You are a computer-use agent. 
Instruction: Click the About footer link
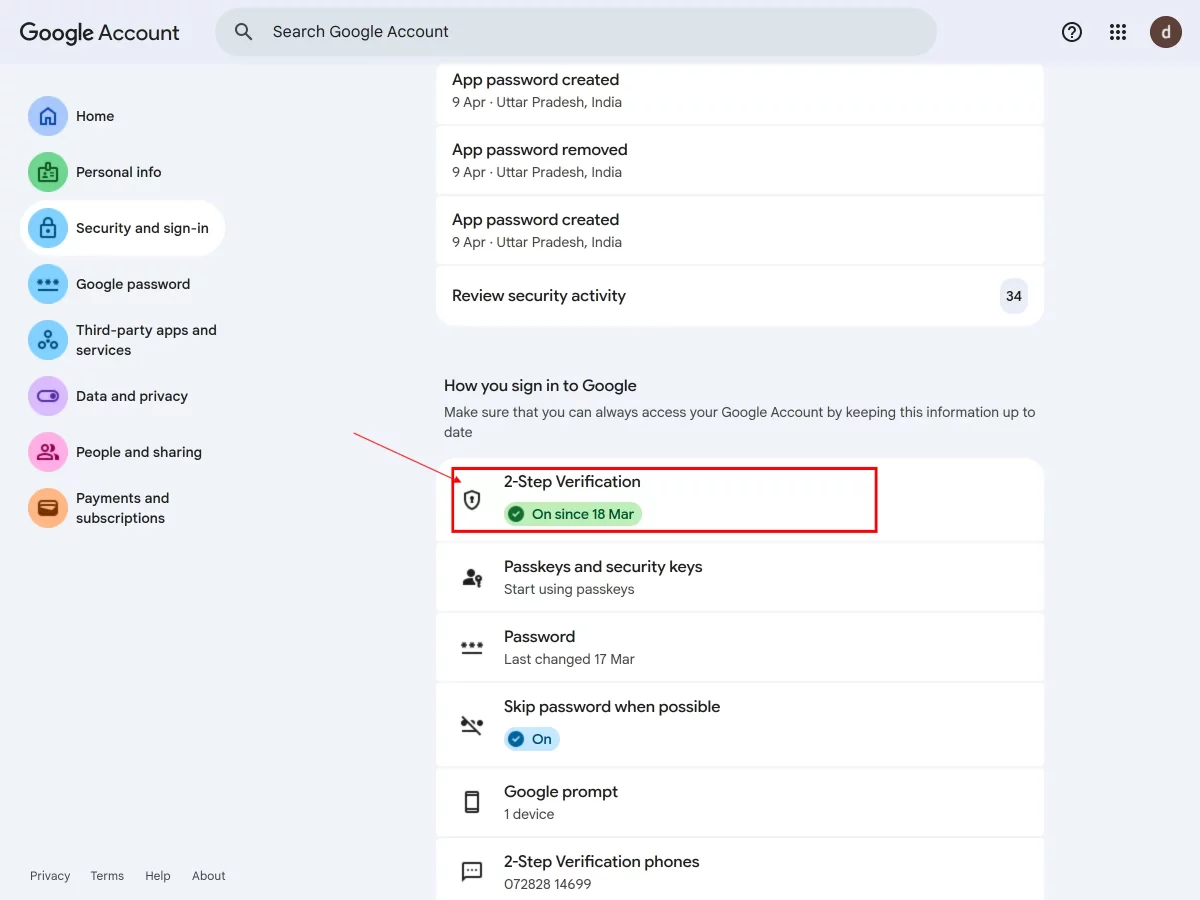tap(209, 876)
